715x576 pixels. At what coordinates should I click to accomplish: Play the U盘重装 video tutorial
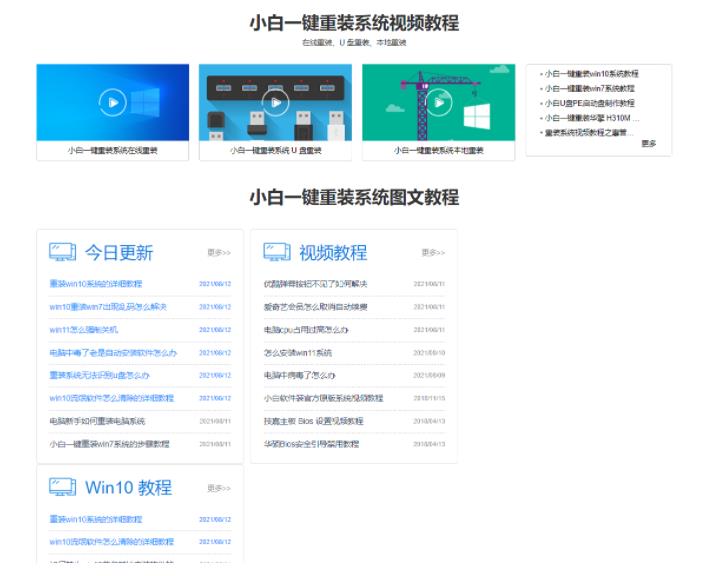275,101
